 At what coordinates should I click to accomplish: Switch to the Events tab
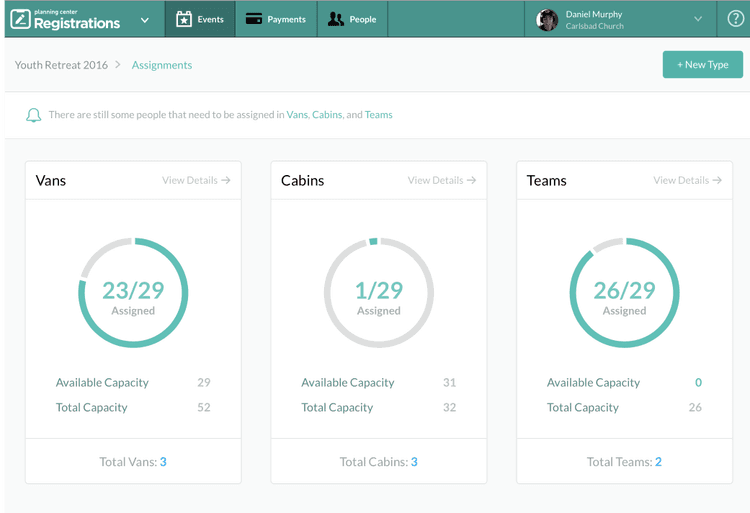pos(200,19)
